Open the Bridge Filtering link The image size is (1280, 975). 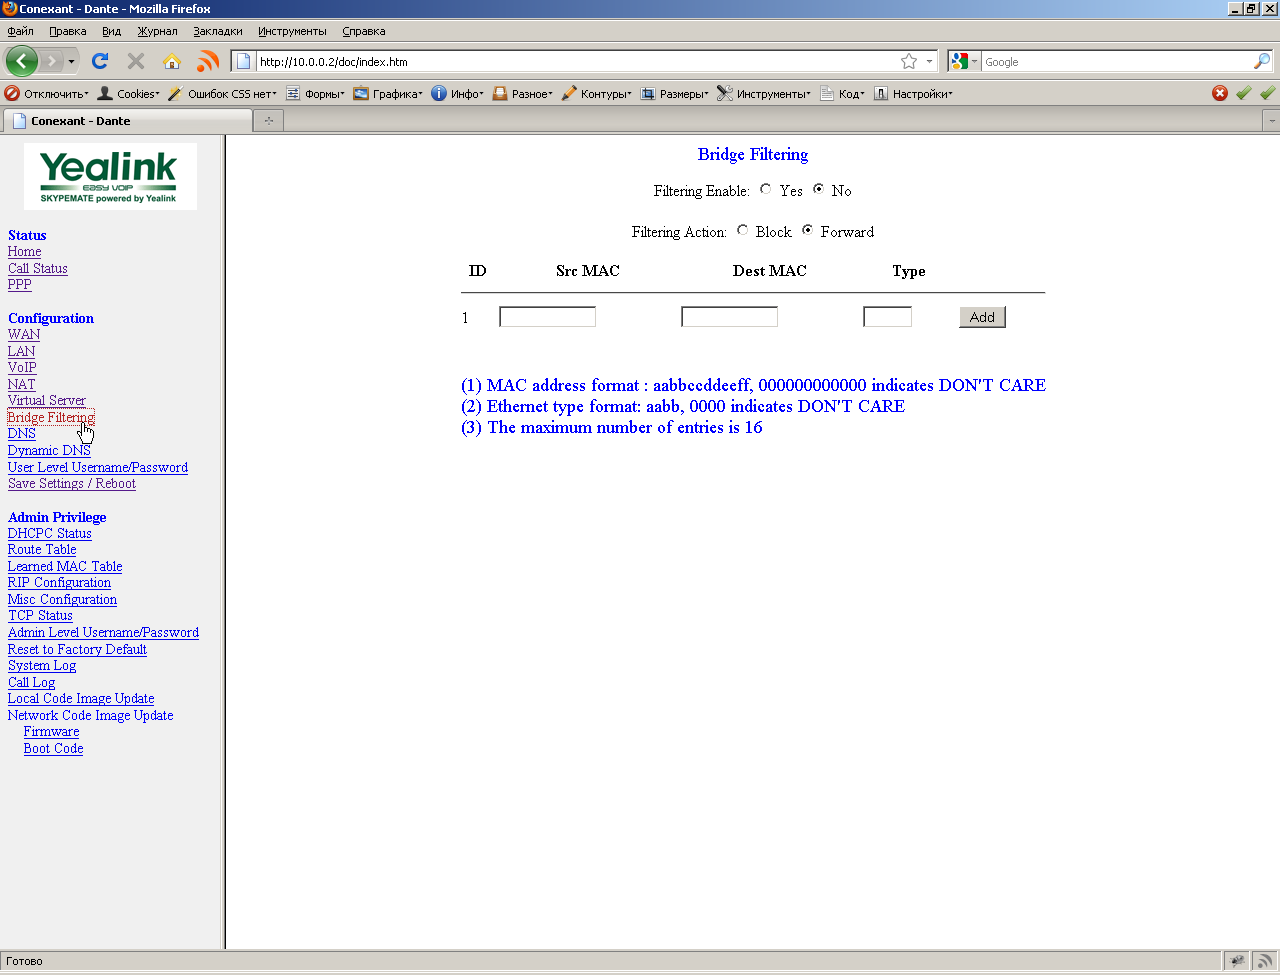pyautogui.click(x=51, y=417)
